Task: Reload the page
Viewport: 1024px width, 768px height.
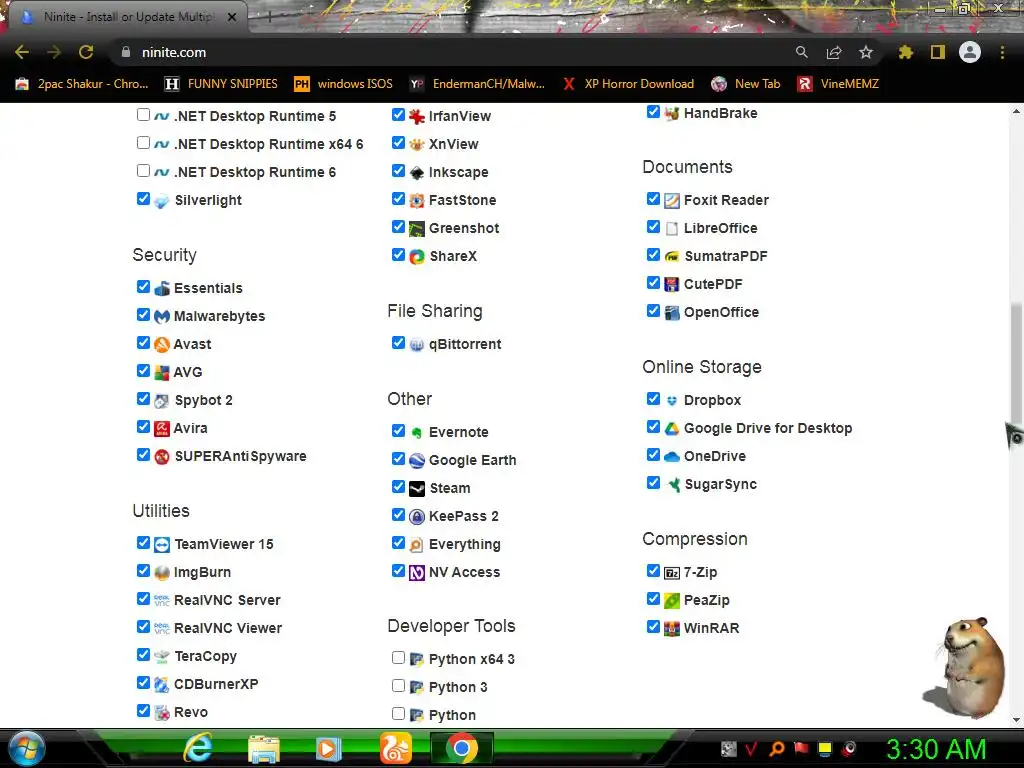Action: (86, 52)
